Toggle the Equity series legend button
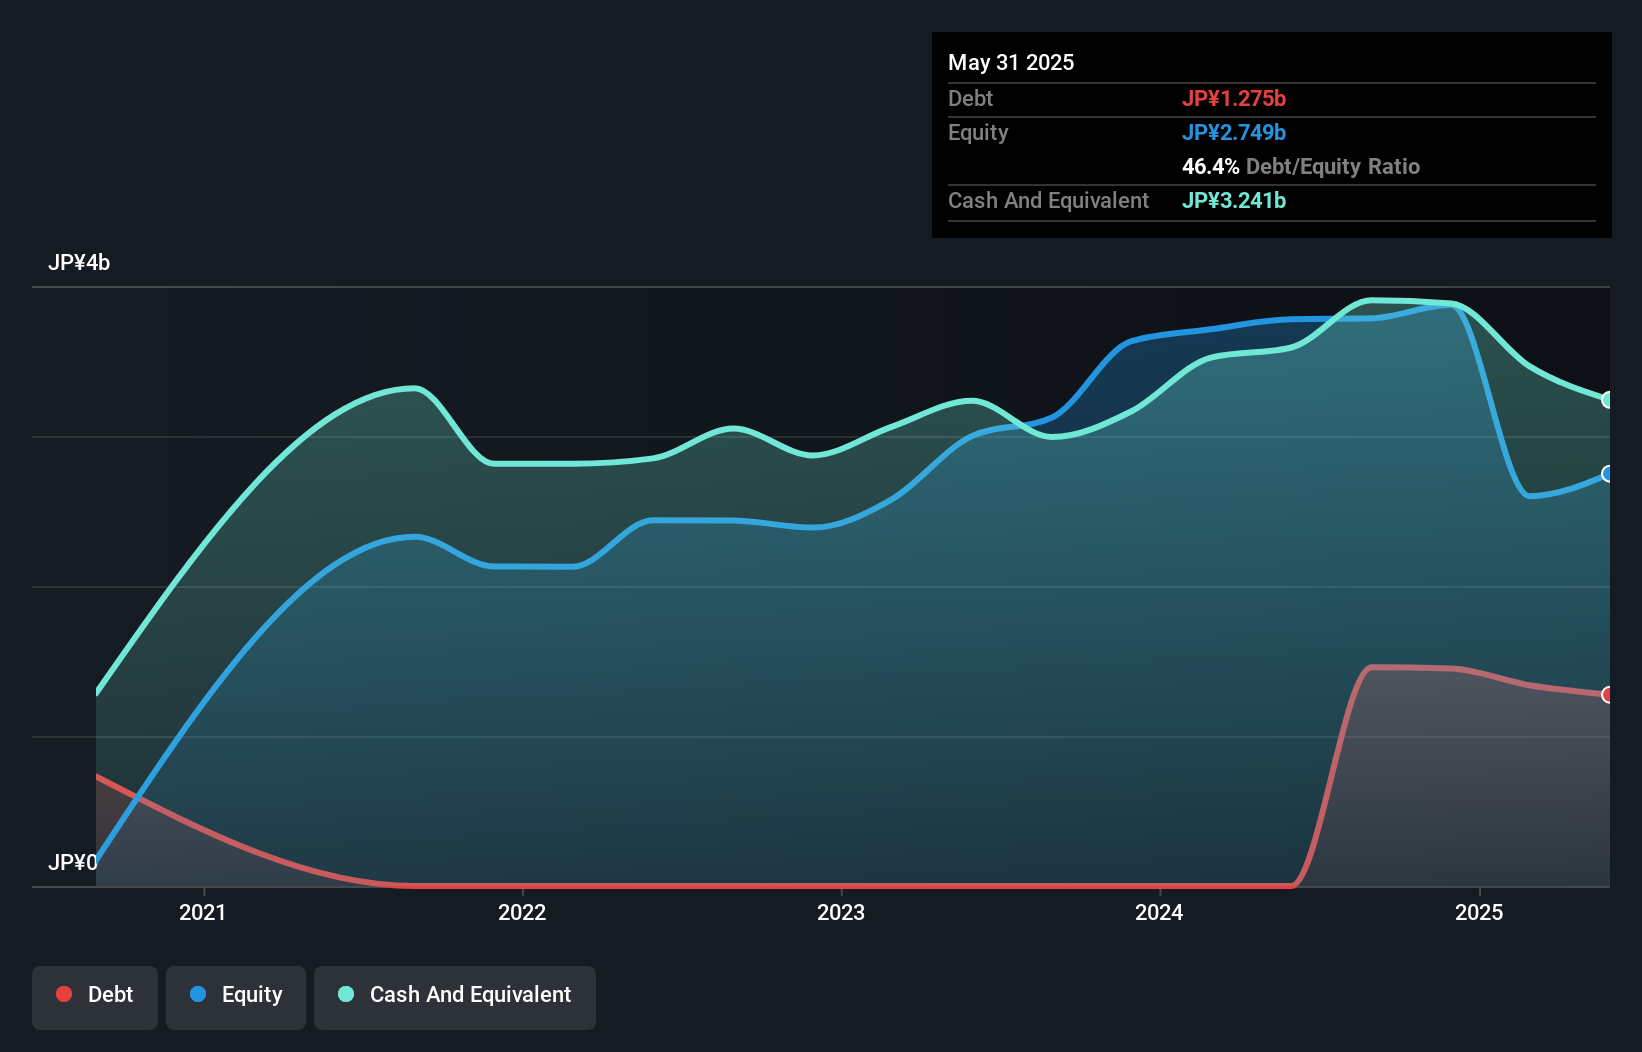 pyautogui.click(x=236, y=997)
